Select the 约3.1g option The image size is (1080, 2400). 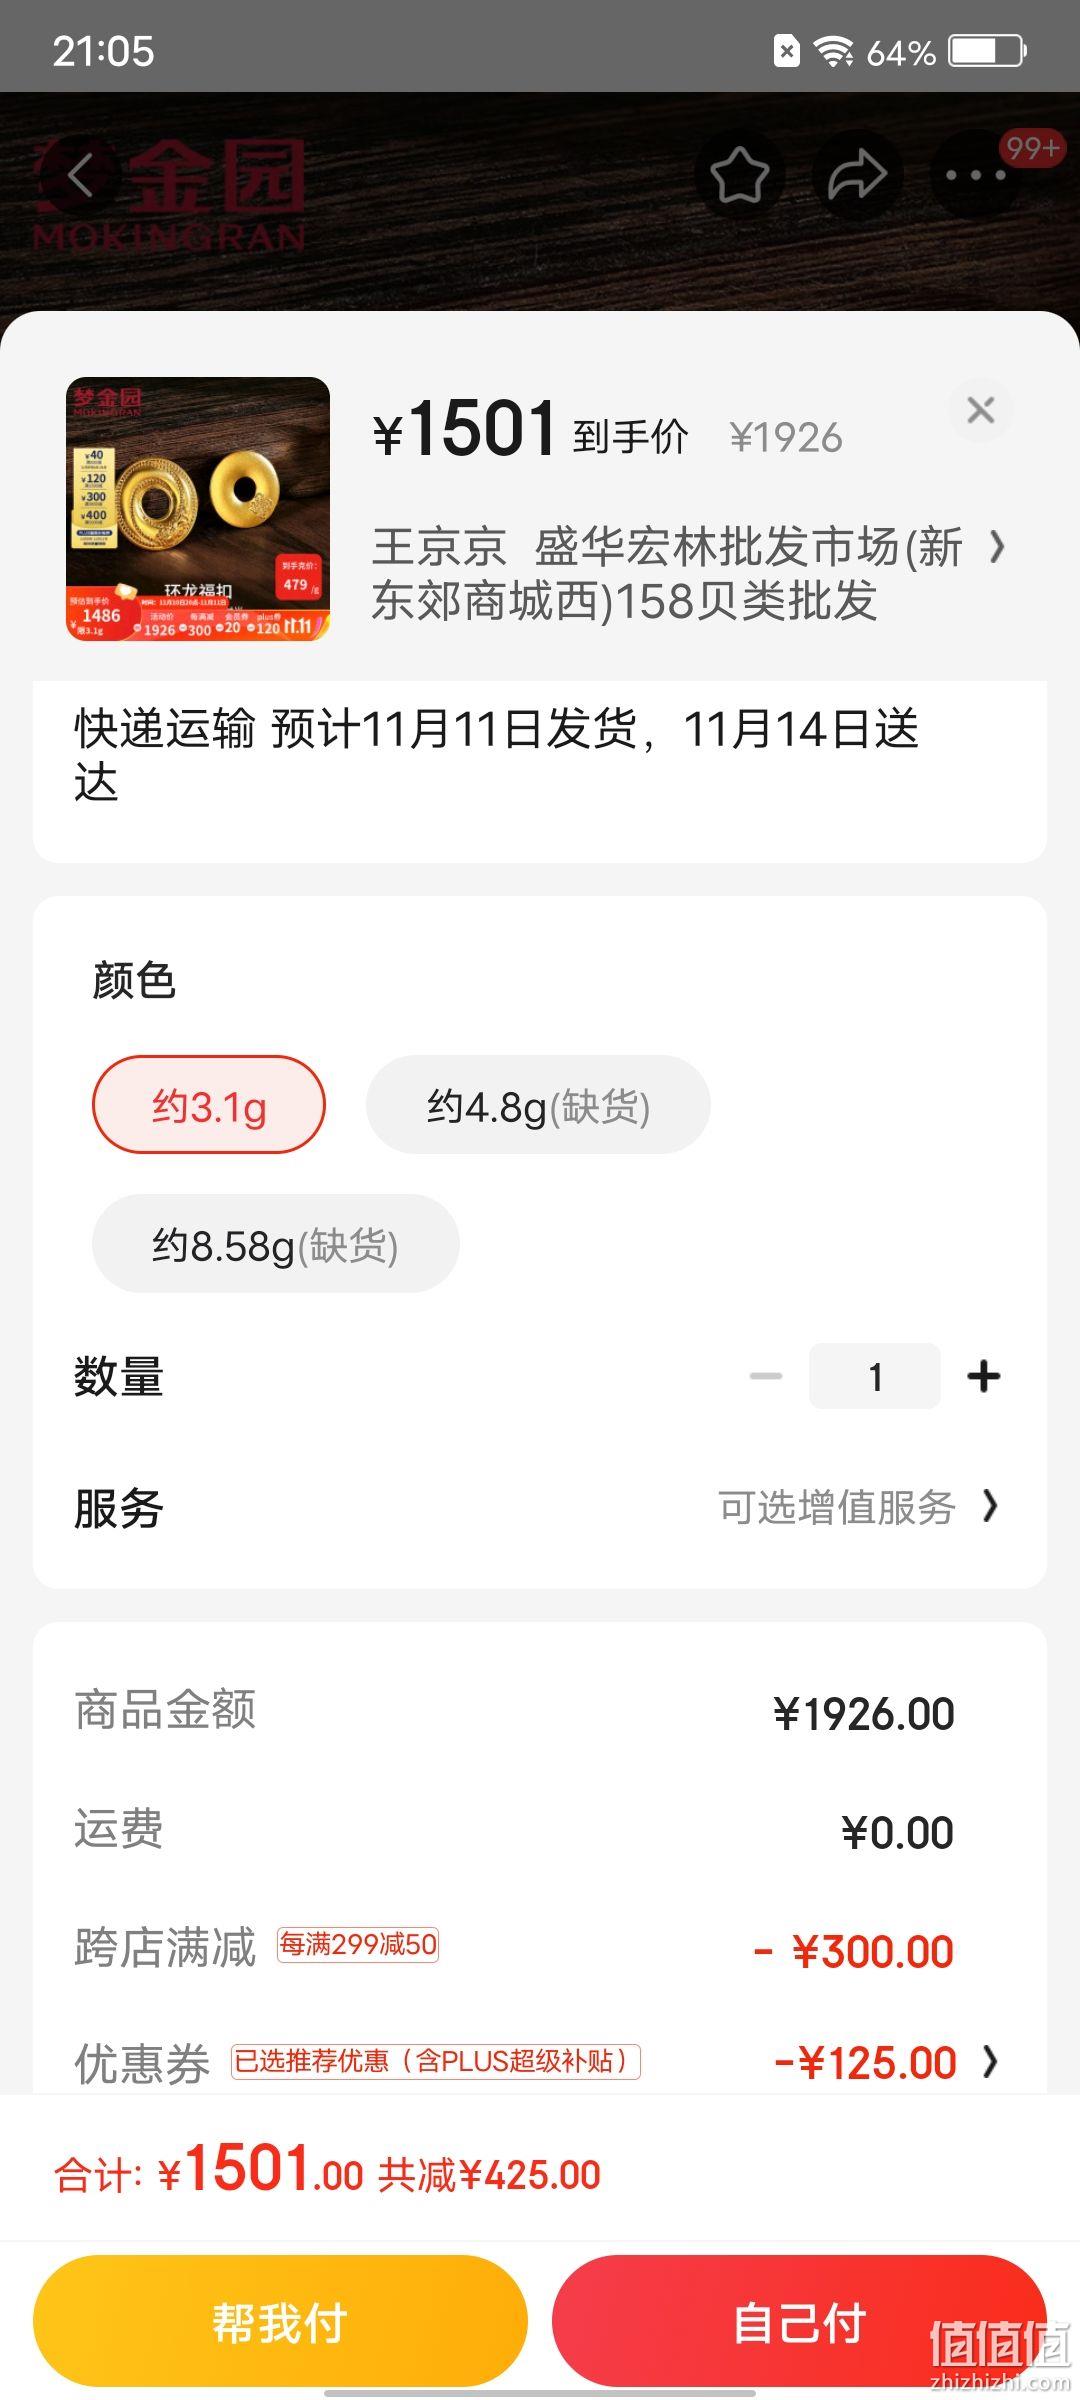pos(209,1105)
